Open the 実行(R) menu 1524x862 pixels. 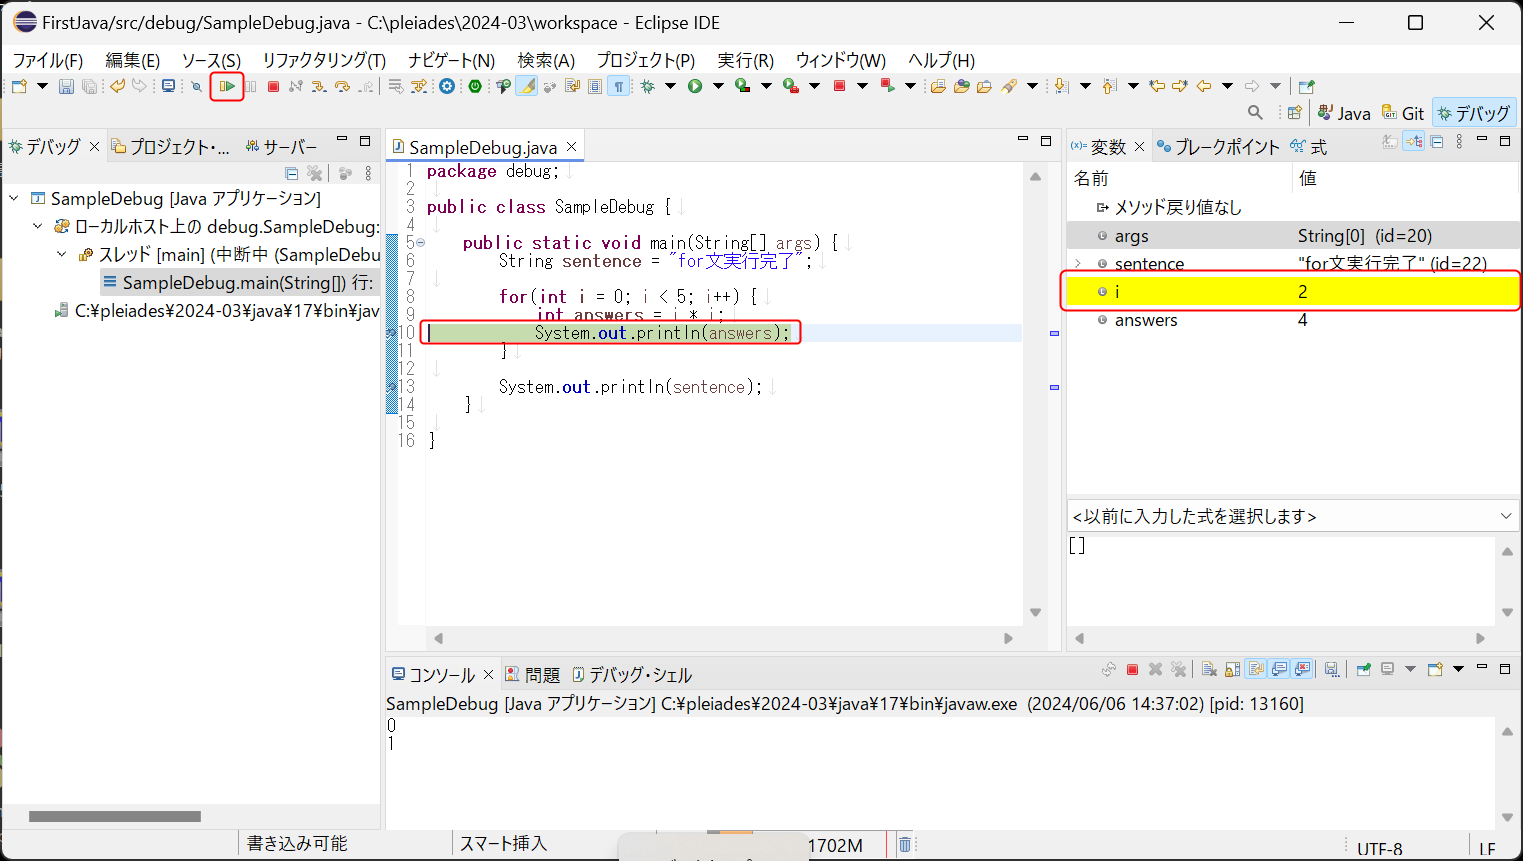pos(745,60)
